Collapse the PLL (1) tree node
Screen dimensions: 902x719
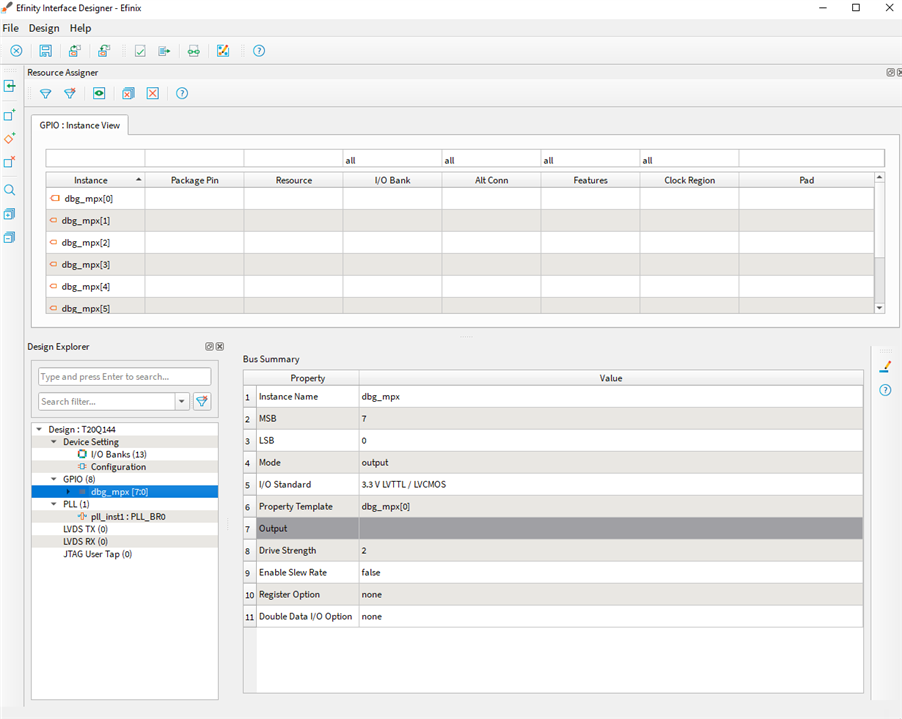point(54,504)
